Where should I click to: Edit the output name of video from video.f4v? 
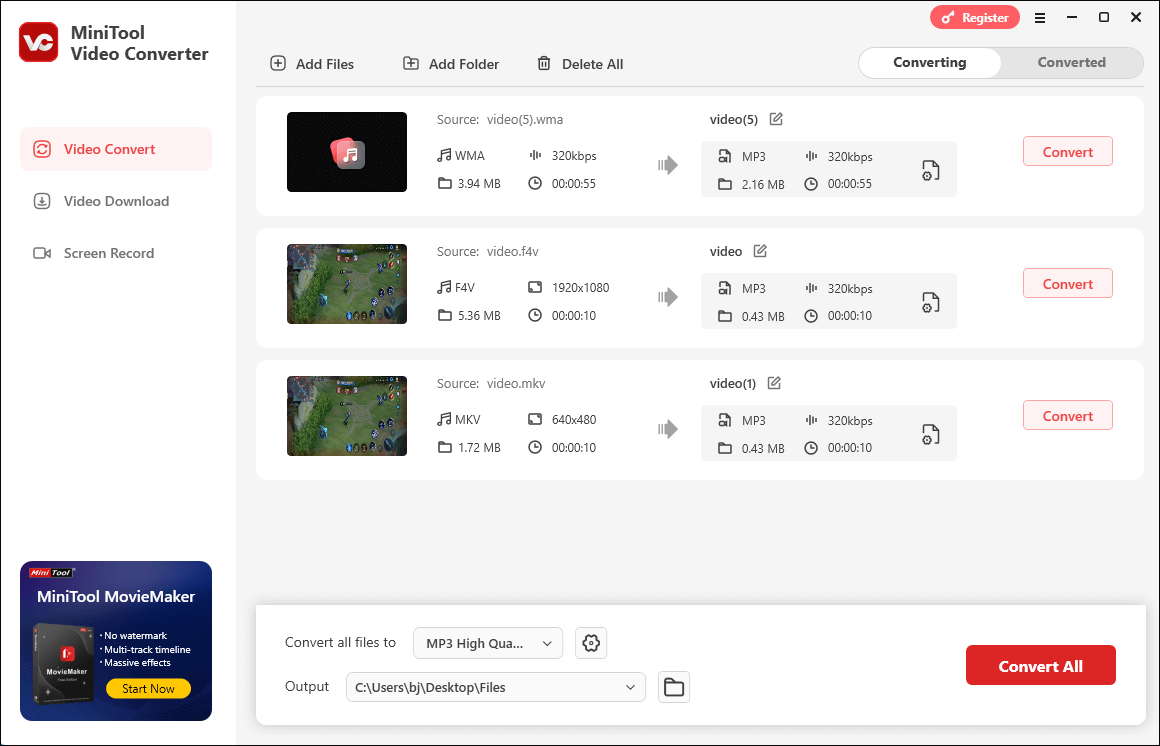[760, 251]
